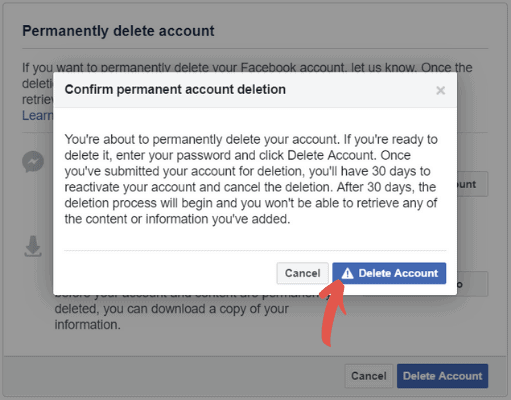
Task: Confirm with the dialog's Delete Account button
Action: tap(389, 273)
